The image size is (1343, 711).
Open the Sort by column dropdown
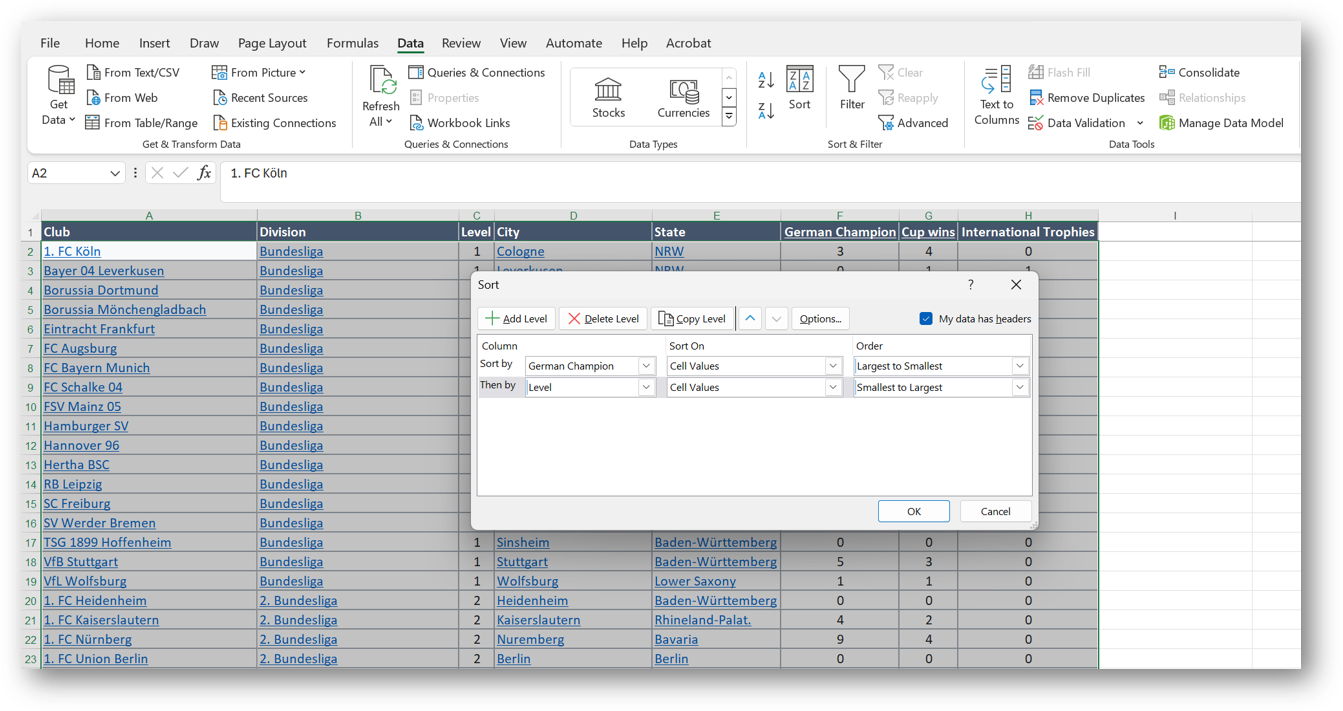click(646, 366)
